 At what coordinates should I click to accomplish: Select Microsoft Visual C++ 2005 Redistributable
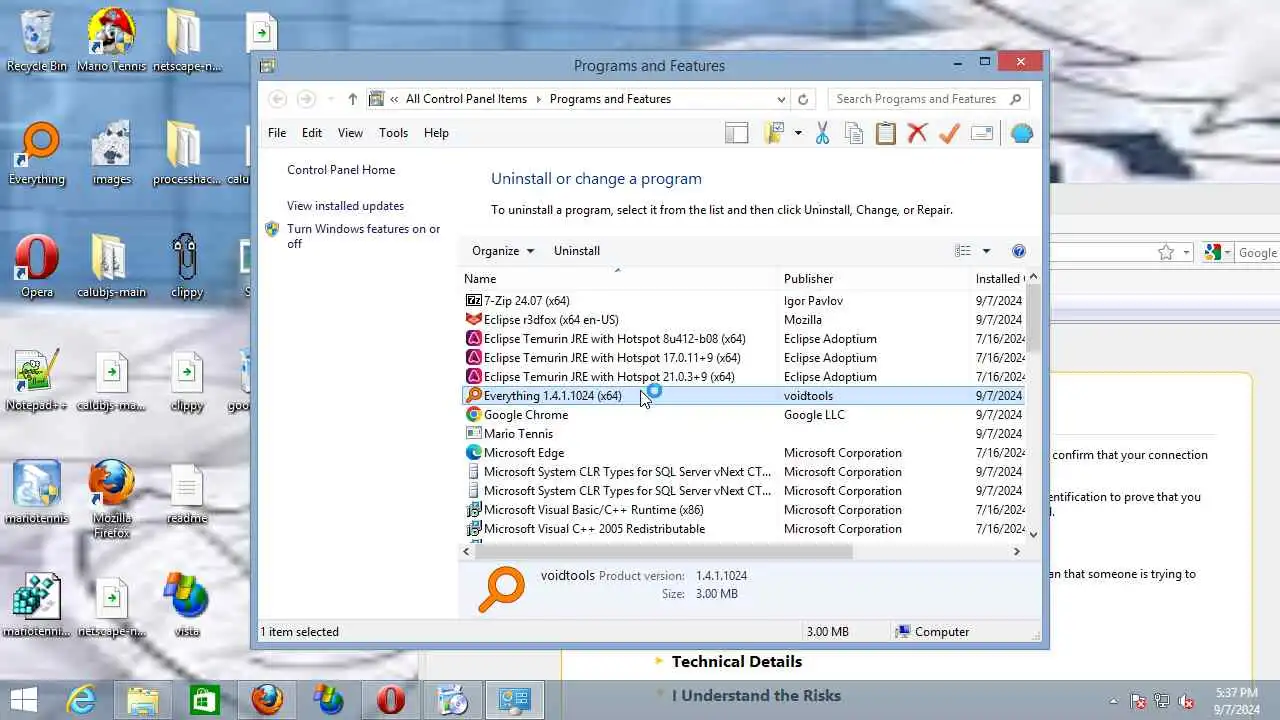click(743, 529)
